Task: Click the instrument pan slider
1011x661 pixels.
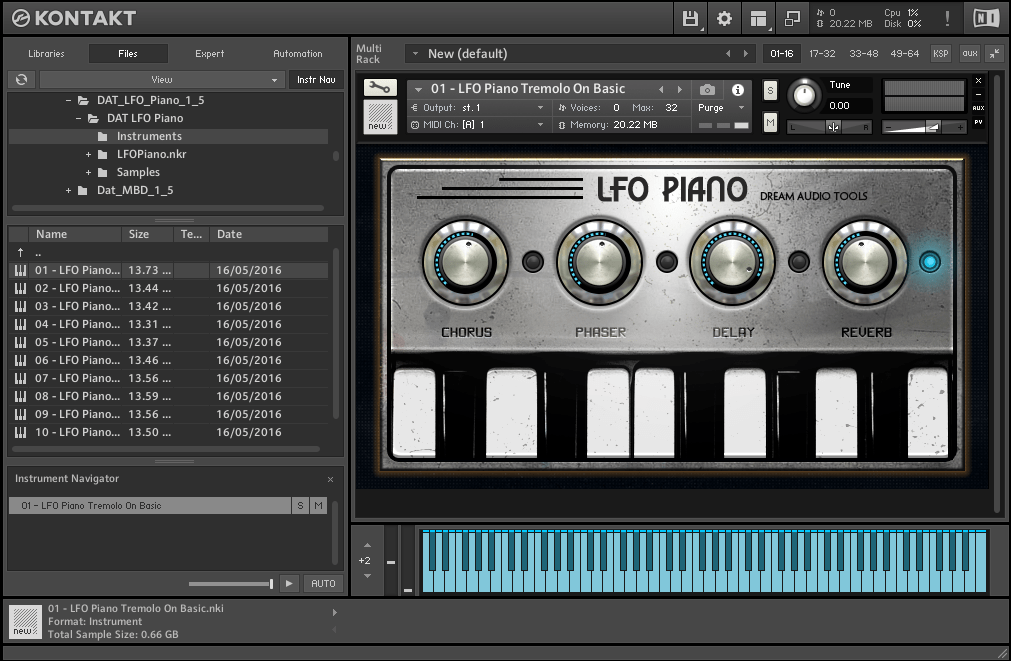Action: tap(830, 127)
